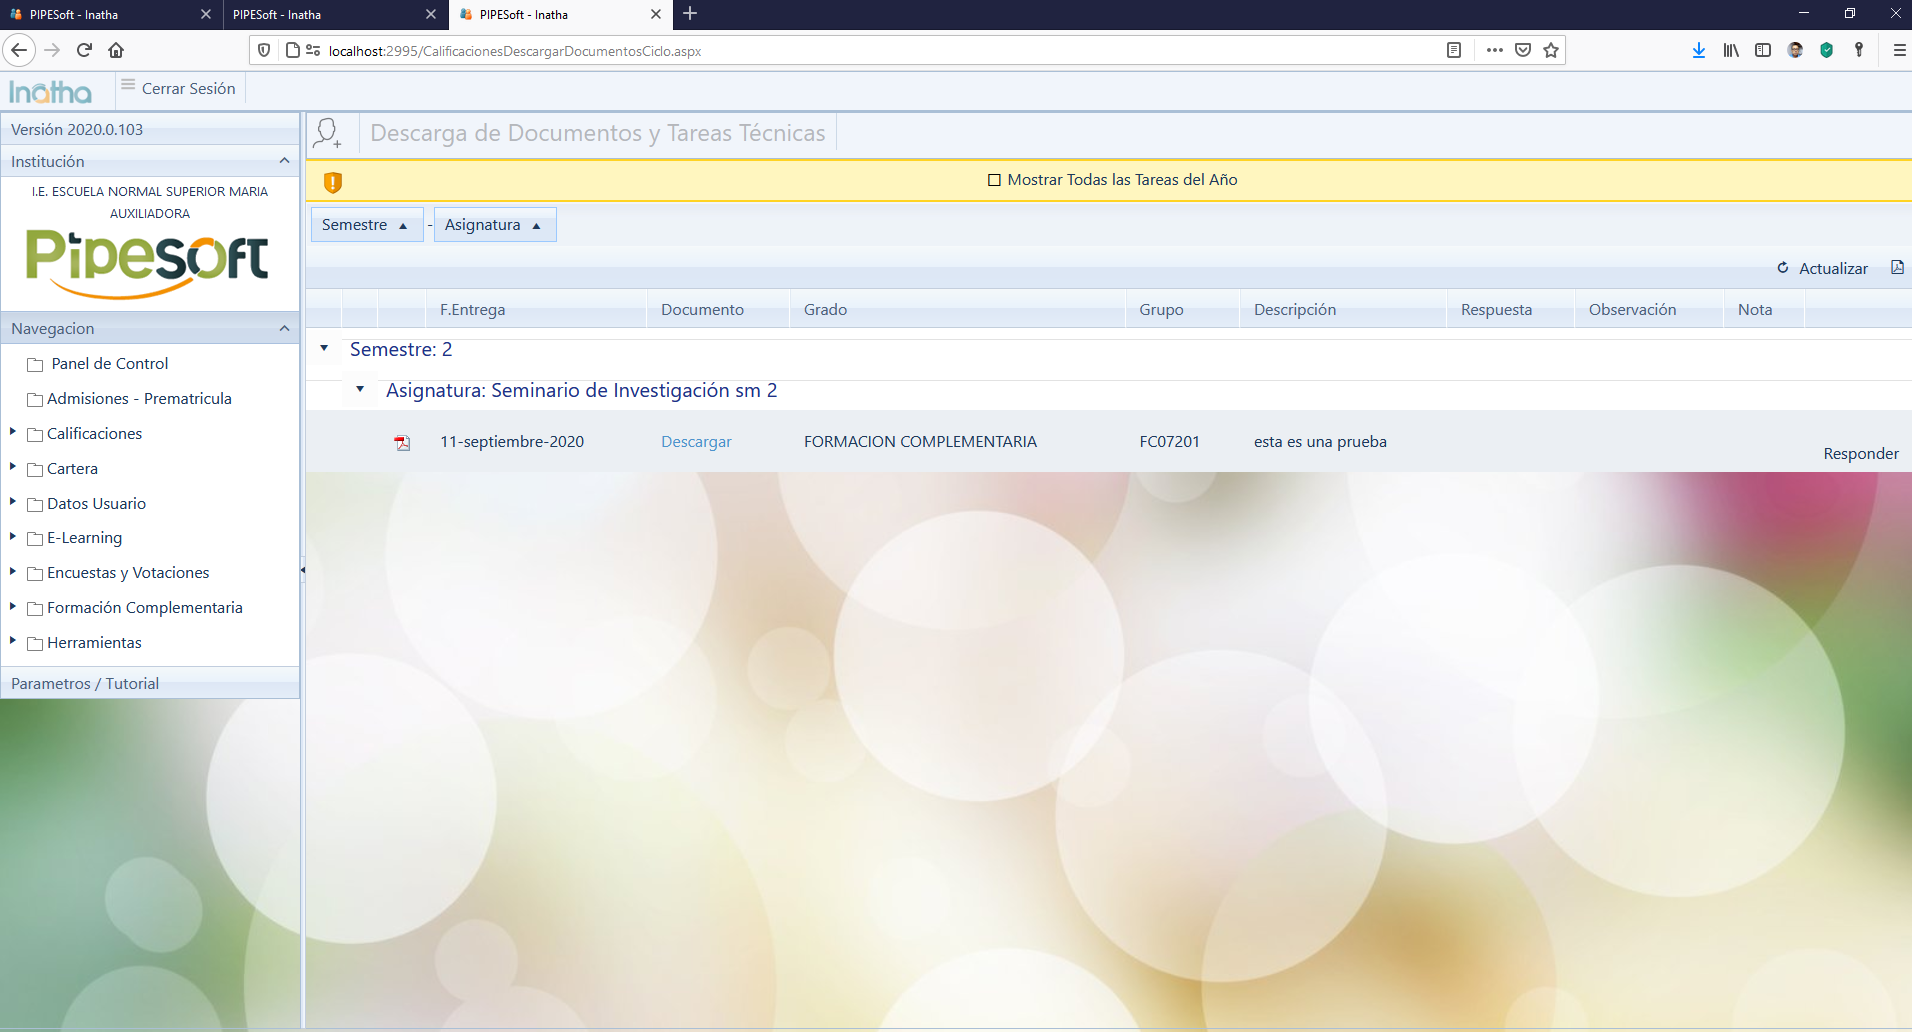Image resolution: width=1912 pixels, height=1032 pixels.
Task: Switch to the first PIPESoft - Inatha tab
Action: pyautogui.click(x=110, y=14)
